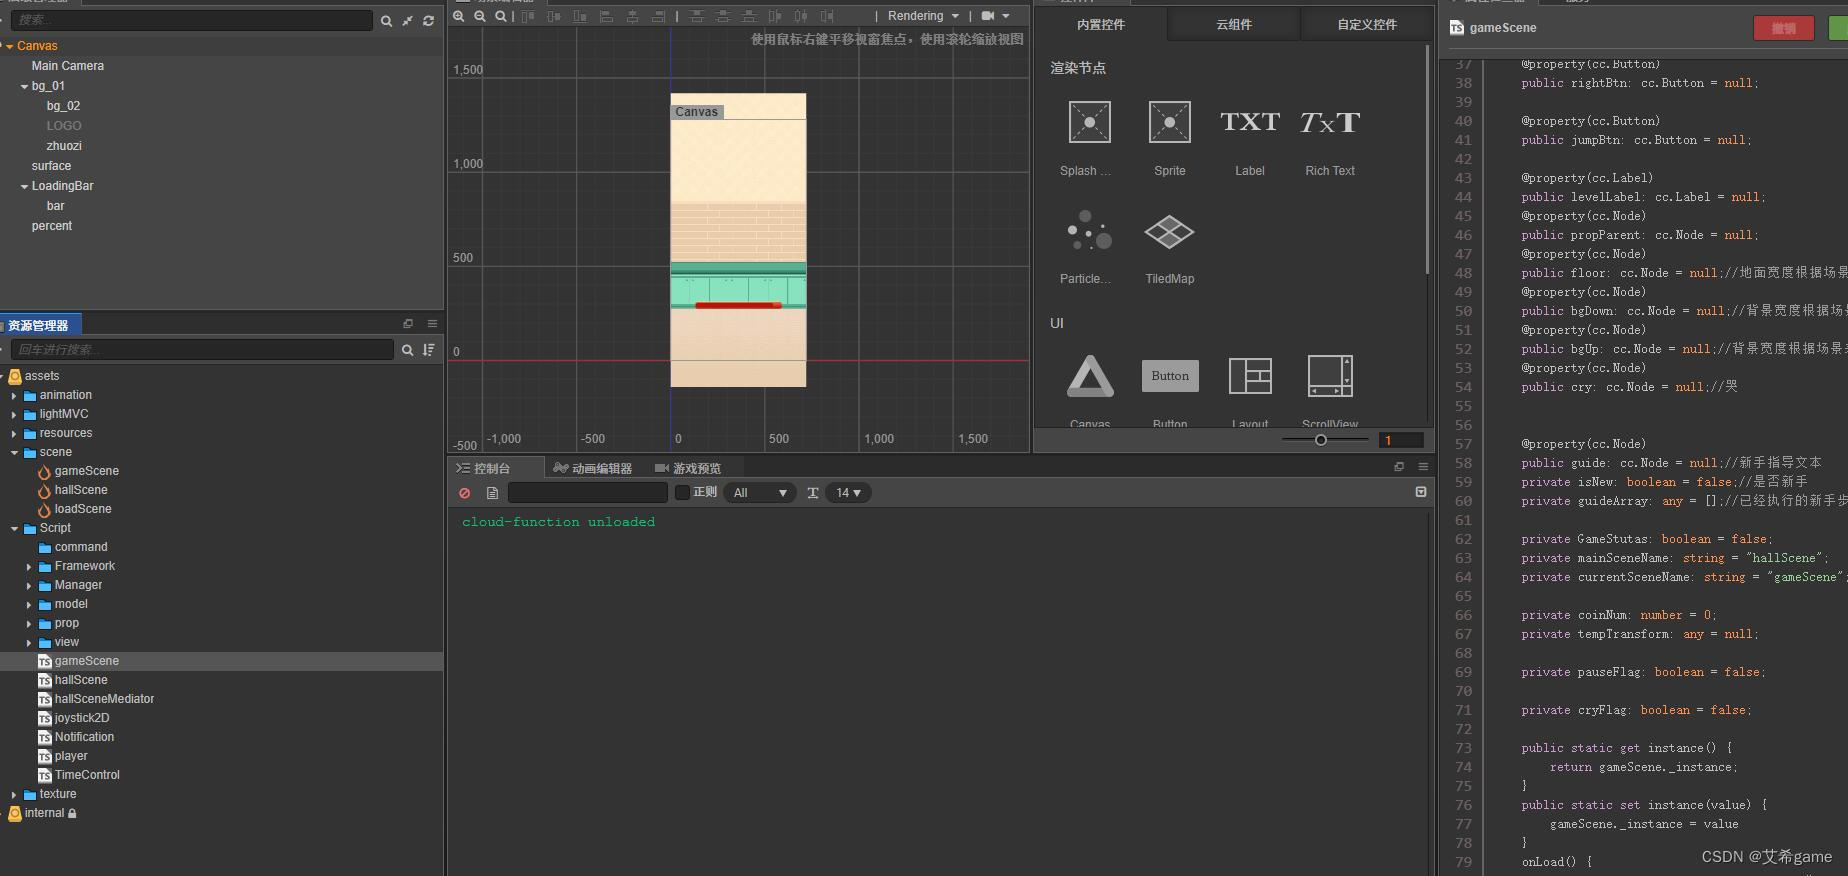Focus the hierarchy search field

point(191,20)
